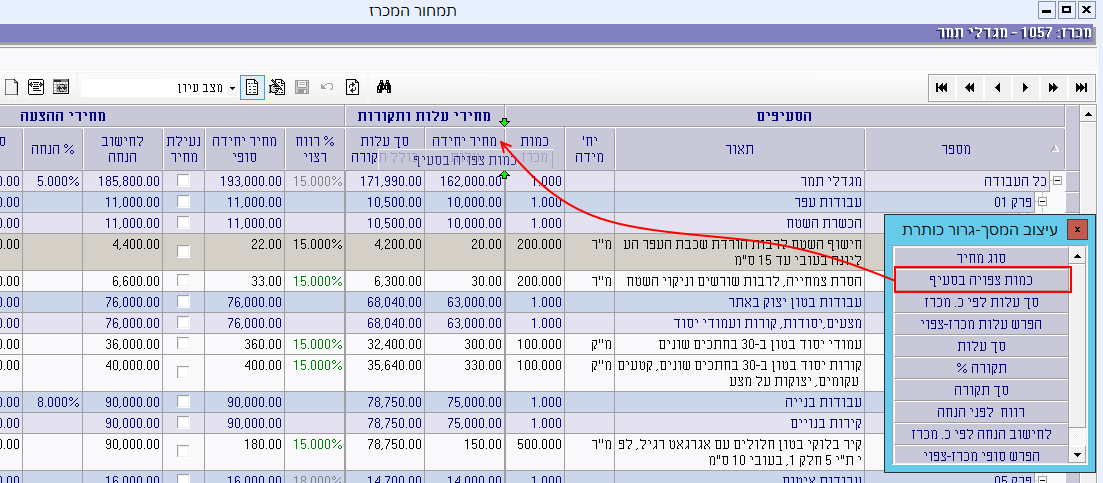Screen dimensions: 1103x483
Task: Toggle price lock in the 36,000.00 row
Action: click(183, 344)
